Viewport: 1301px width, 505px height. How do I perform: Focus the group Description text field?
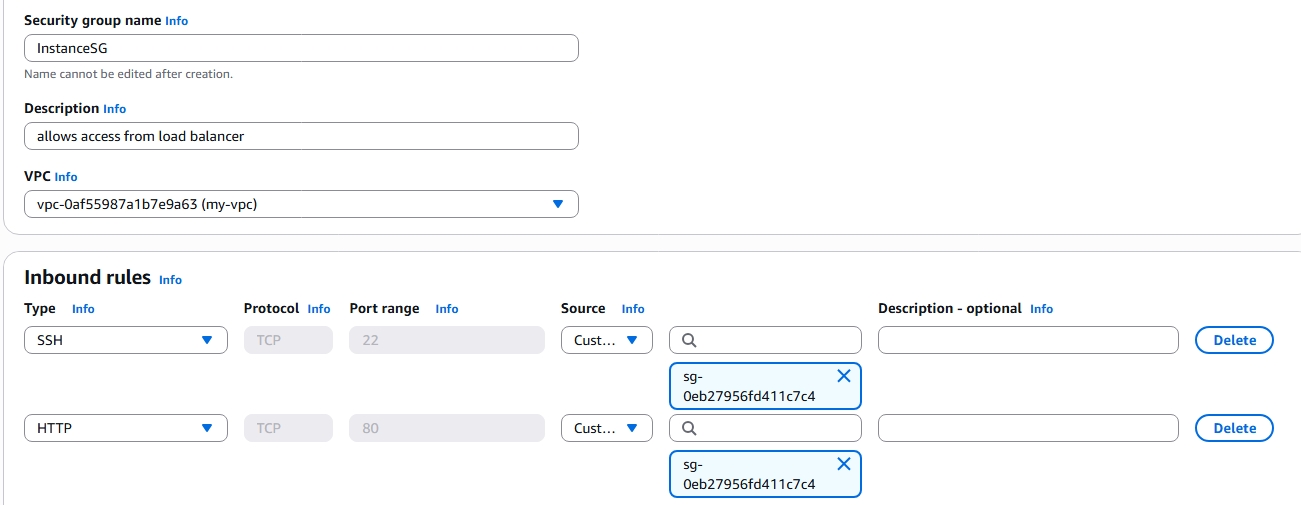[x=301, y=136]
